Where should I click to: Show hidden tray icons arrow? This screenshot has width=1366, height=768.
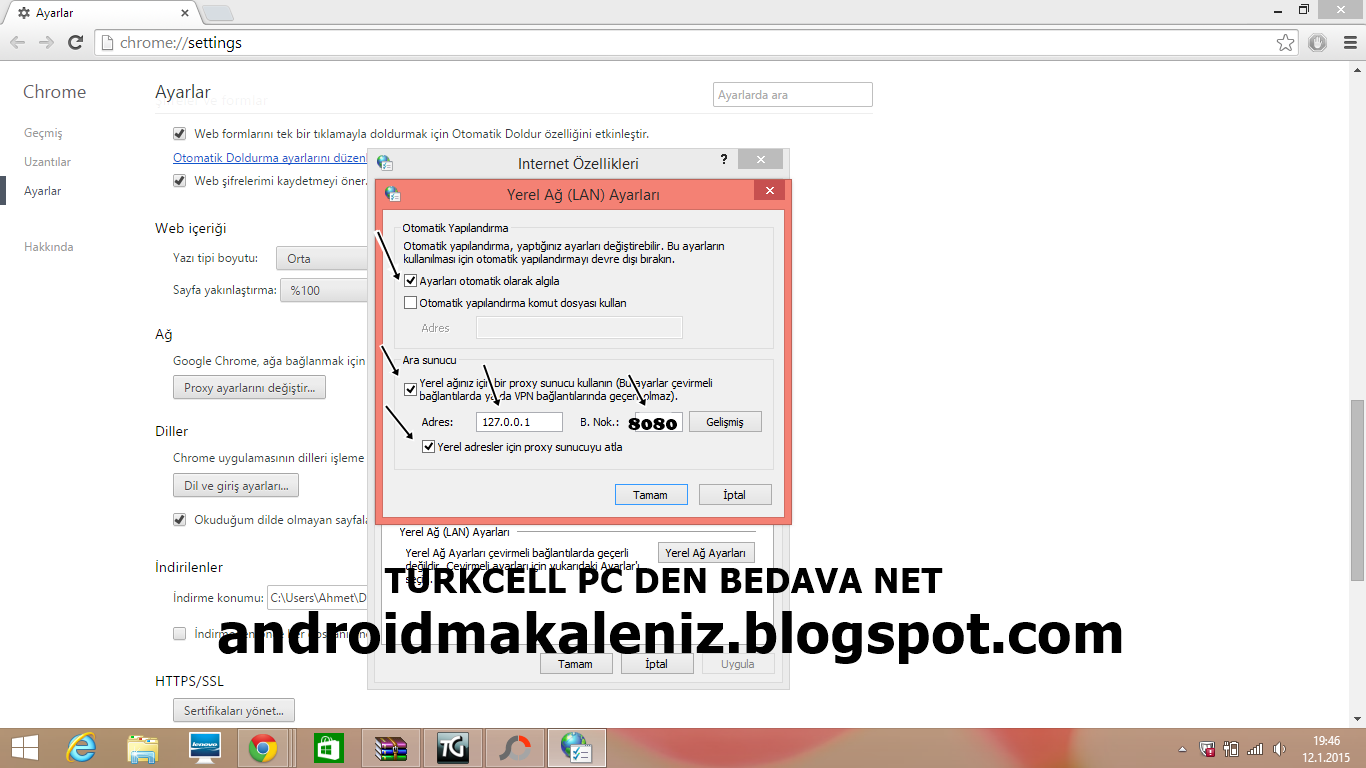1183,749
